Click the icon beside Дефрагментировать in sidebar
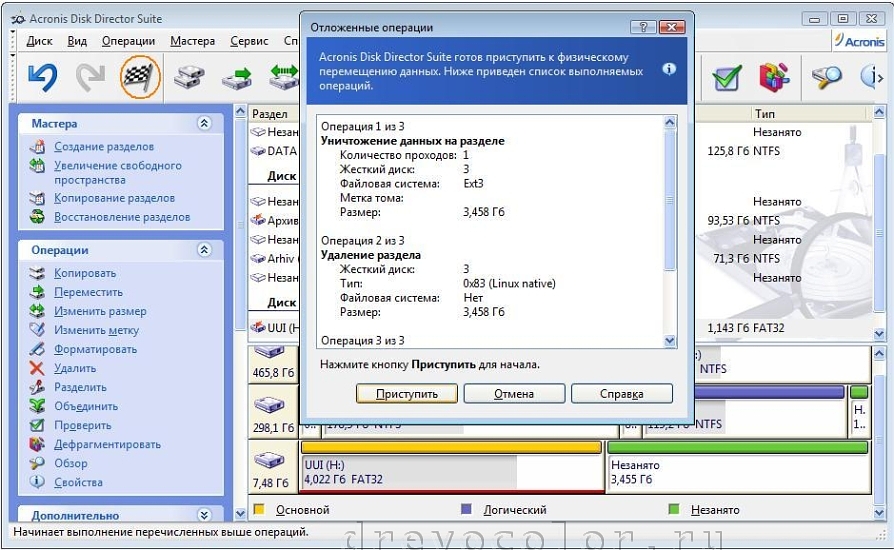The width and height of the screenshot is (894, 550). click(x=37, y=444)
